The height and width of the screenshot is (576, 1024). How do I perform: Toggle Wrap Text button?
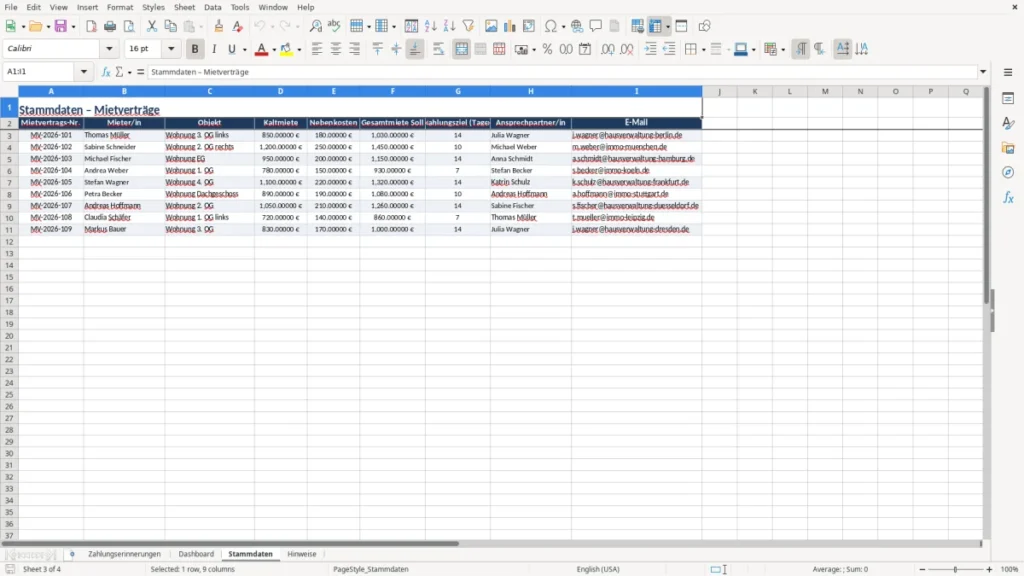[438, 49]
